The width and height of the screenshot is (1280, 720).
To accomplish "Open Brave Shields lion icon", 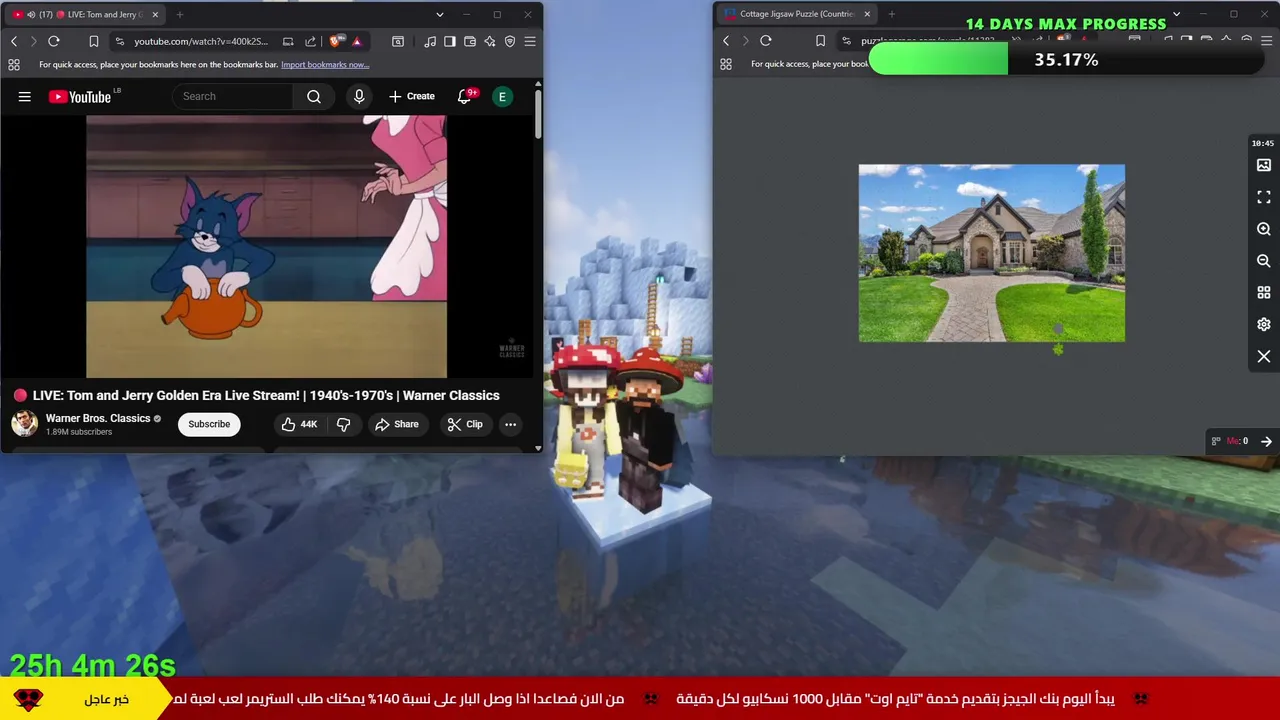I will pyautogui.click(x=336, y=41).
